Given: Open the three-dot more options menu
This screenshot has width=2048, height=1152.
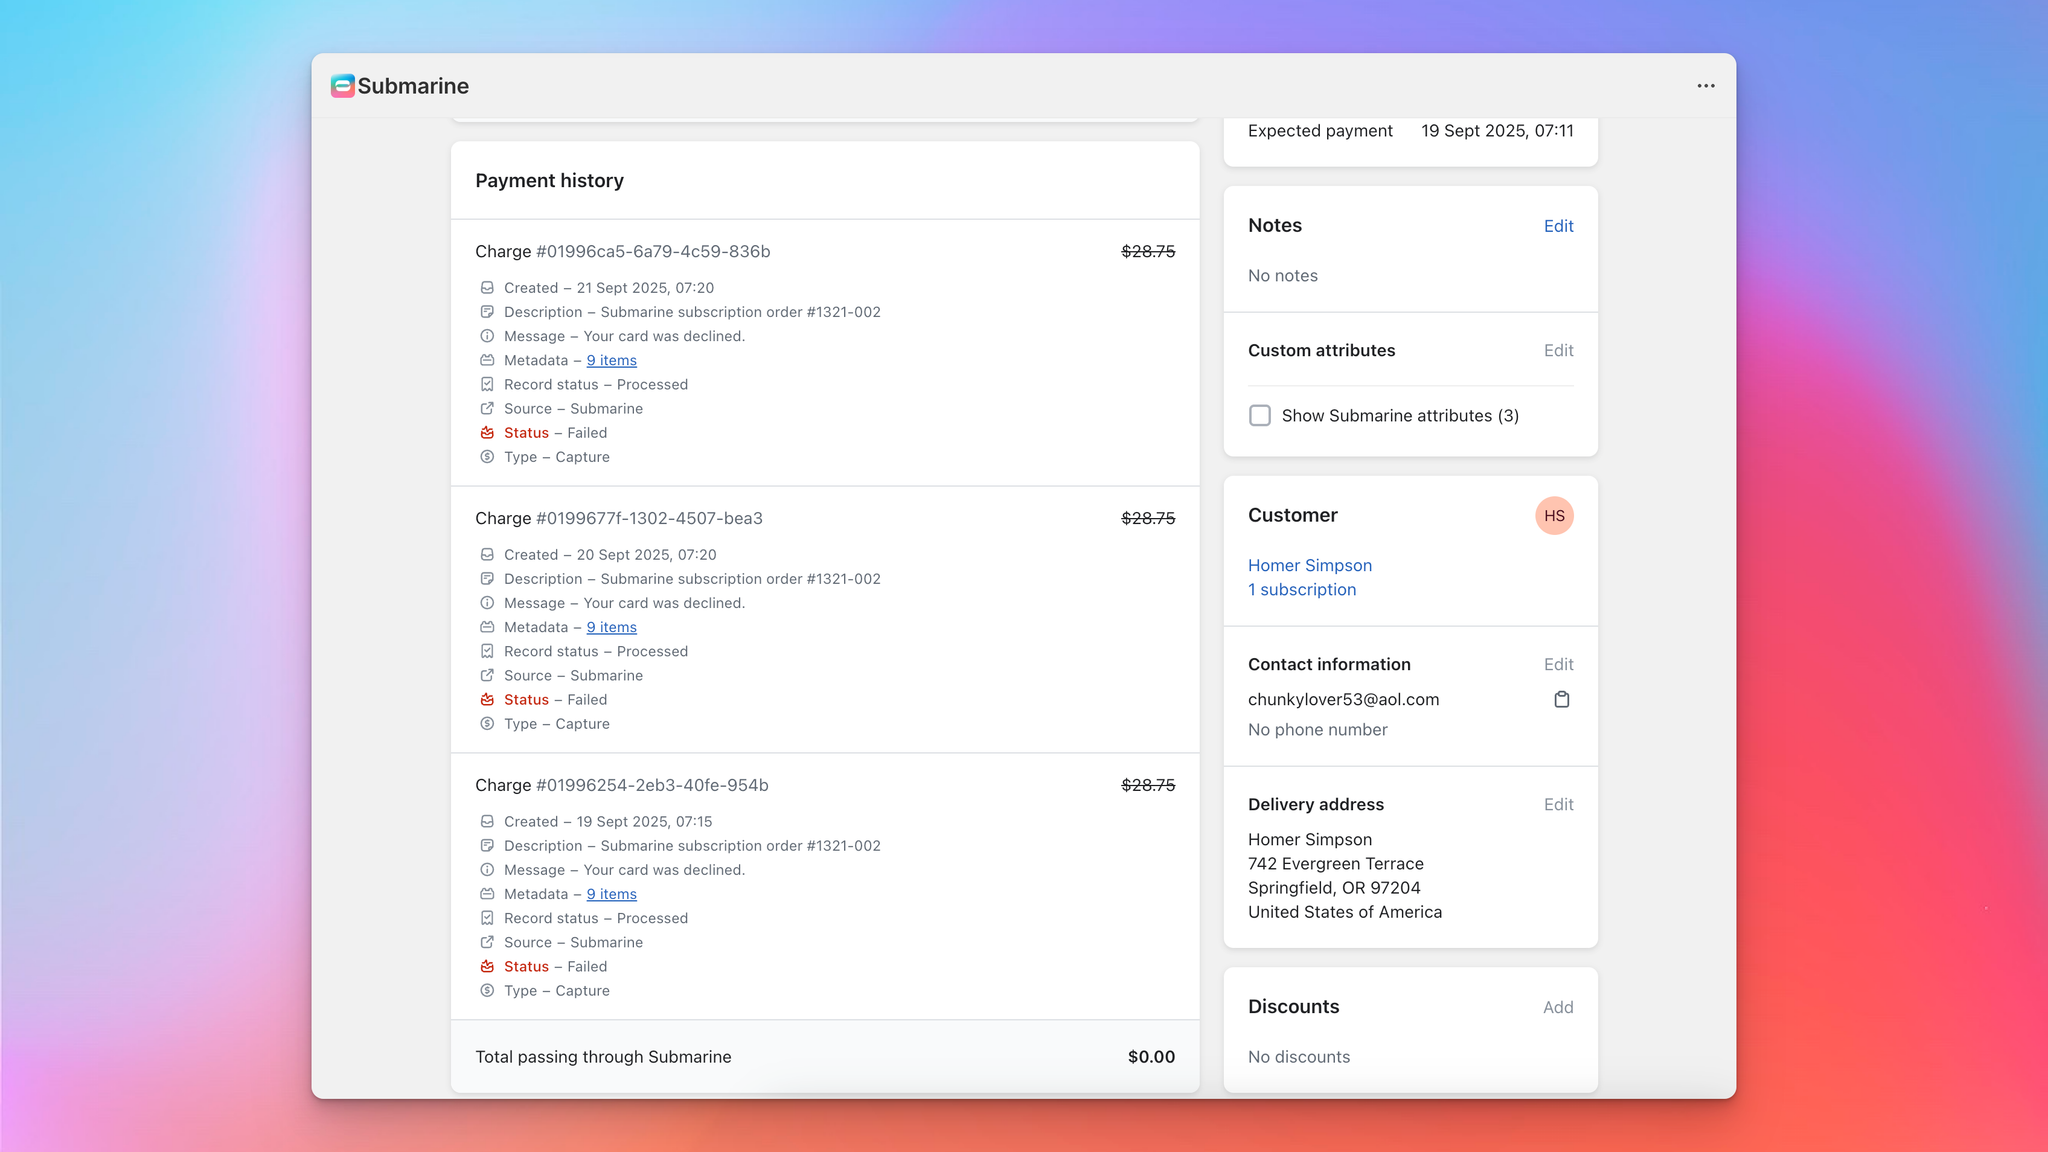Looking at the screenshot, I should [x=1706, y=86].
